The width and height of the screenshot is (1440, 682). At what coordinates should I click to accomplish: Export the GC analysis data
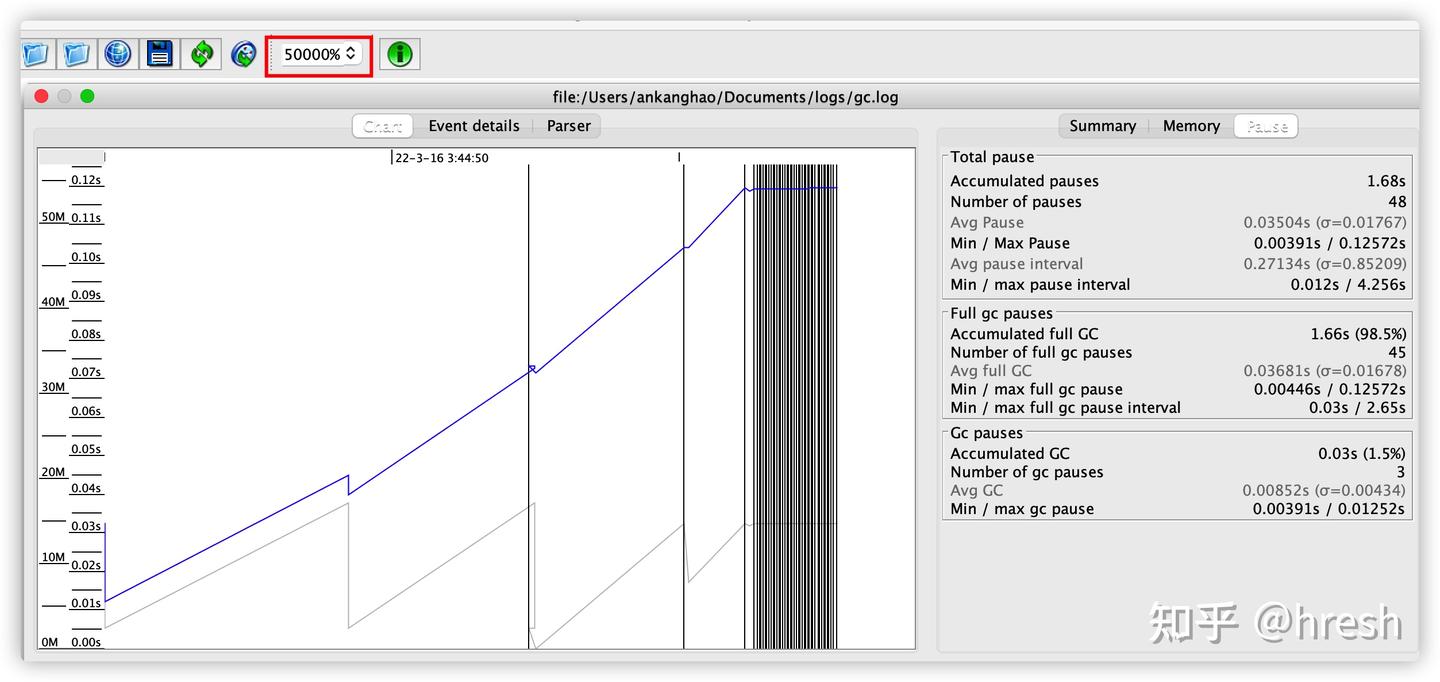pyautogui.click(x=159, y=54)
